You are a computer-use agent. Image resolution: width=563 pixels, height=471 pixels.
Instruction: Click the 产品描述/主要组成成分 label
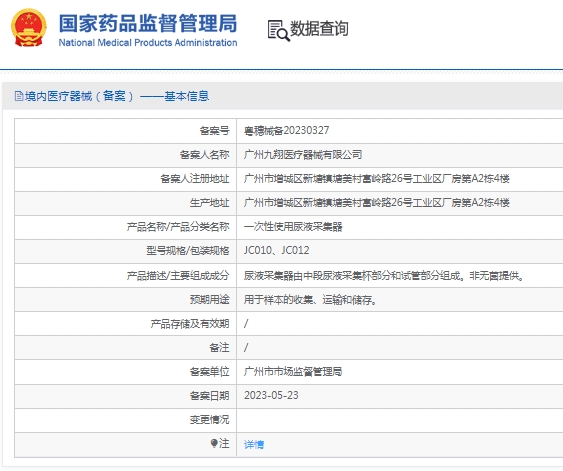[178, 276]
